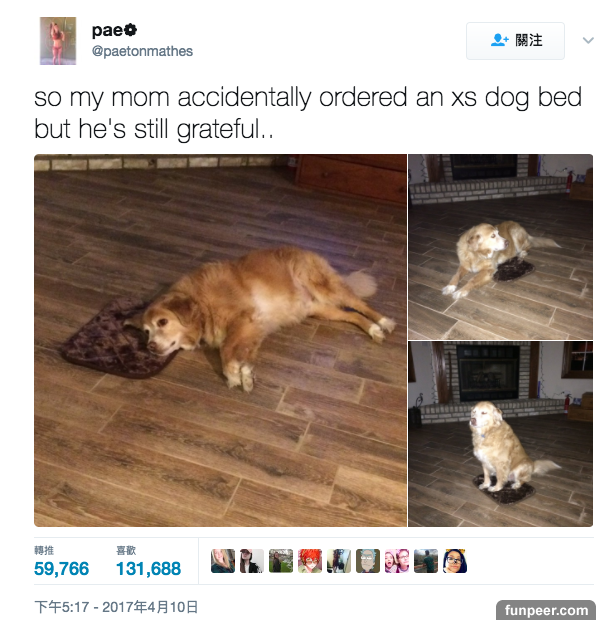Open the fifth liker avatar in the row
This screenshot has width=616, height=620.
pyautogui.click(x=339, y=561)
